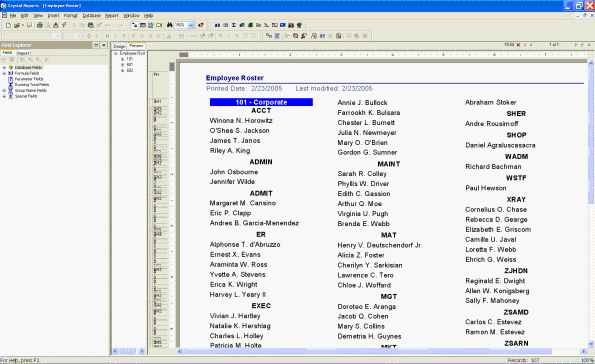
Task: Expand the Database Fields node
Action: (4, 68)
